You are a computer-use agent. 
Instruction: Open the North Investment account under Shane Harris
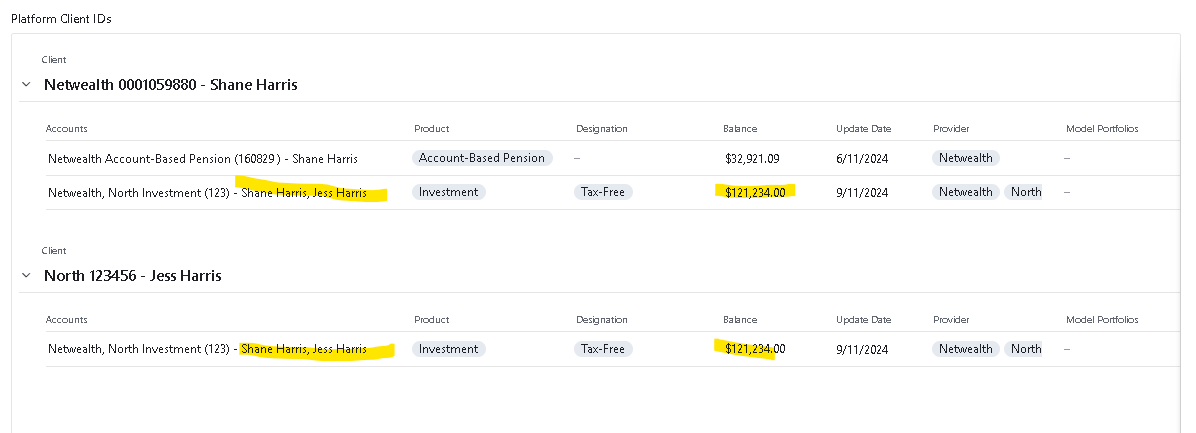(x=207, y=193)
